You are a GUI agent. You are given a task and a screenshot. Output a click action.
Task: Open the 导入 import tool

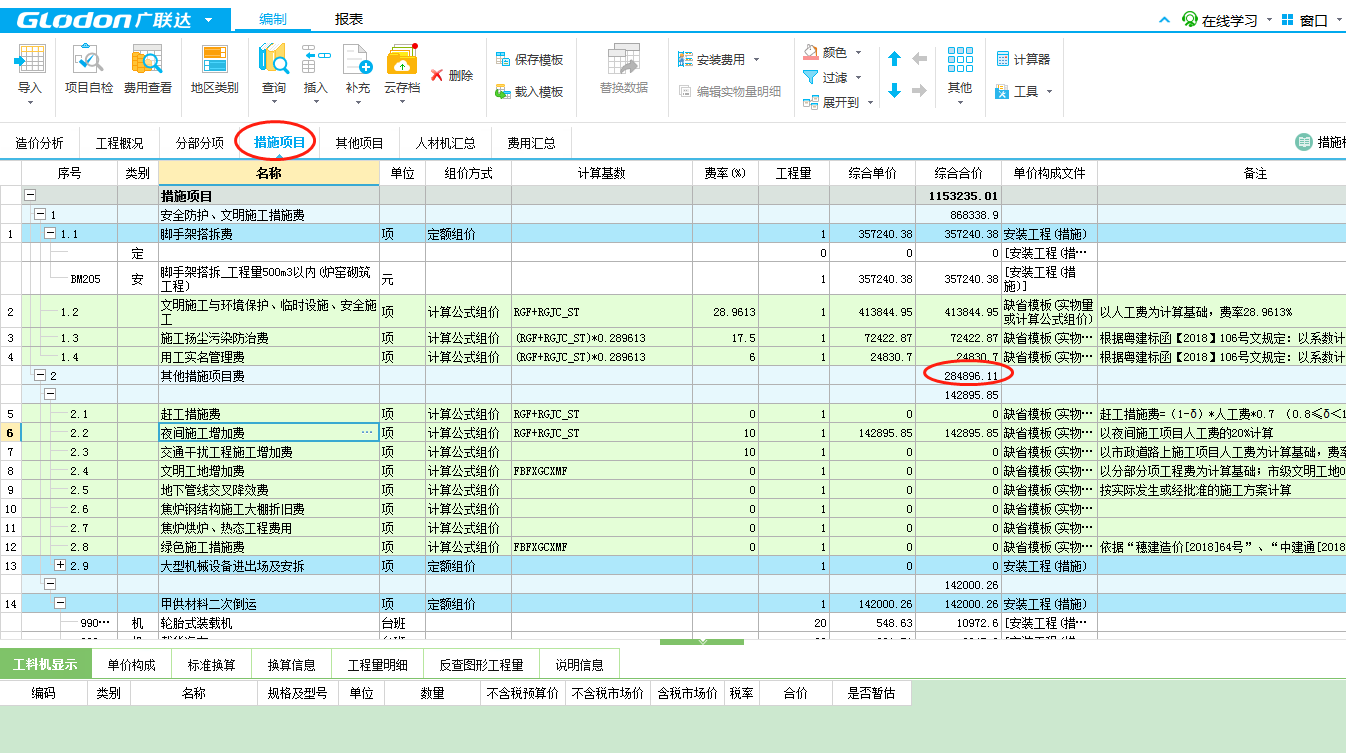pyautogui.click(x=30, y=73)
